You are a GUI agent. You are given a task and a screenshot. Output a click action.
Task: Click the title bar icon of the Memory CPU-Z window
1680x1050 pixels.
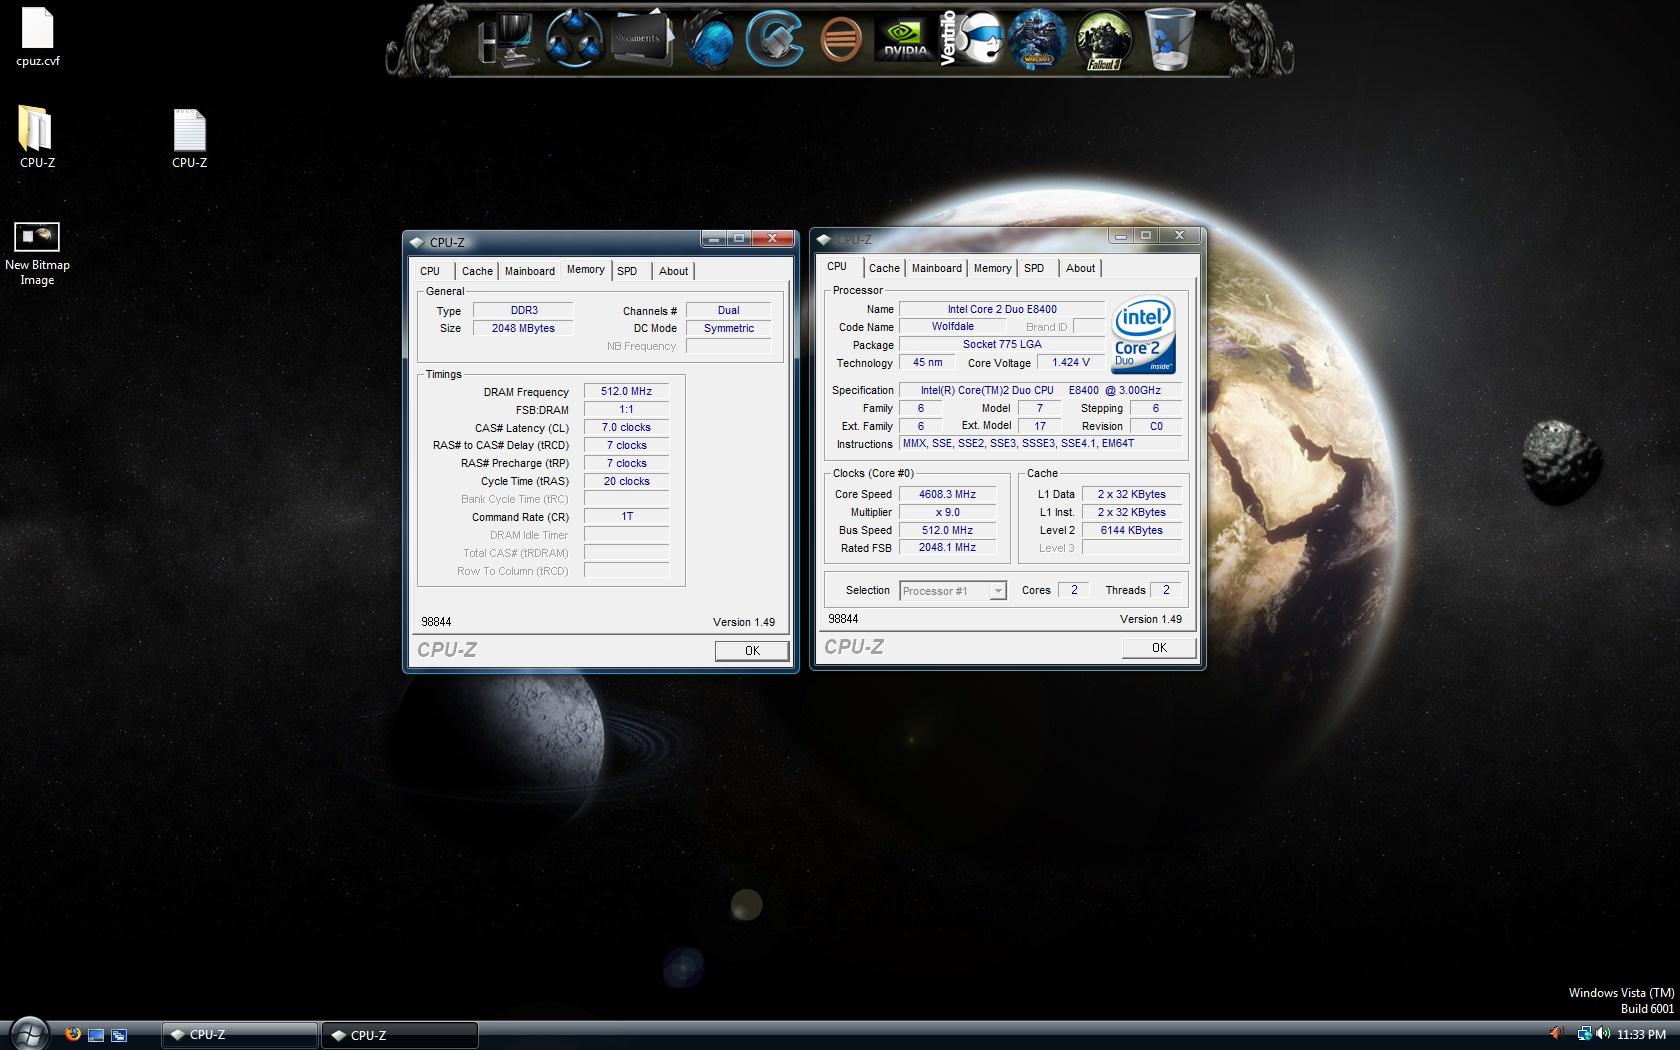pyautogui.click(x=416, y=242)
